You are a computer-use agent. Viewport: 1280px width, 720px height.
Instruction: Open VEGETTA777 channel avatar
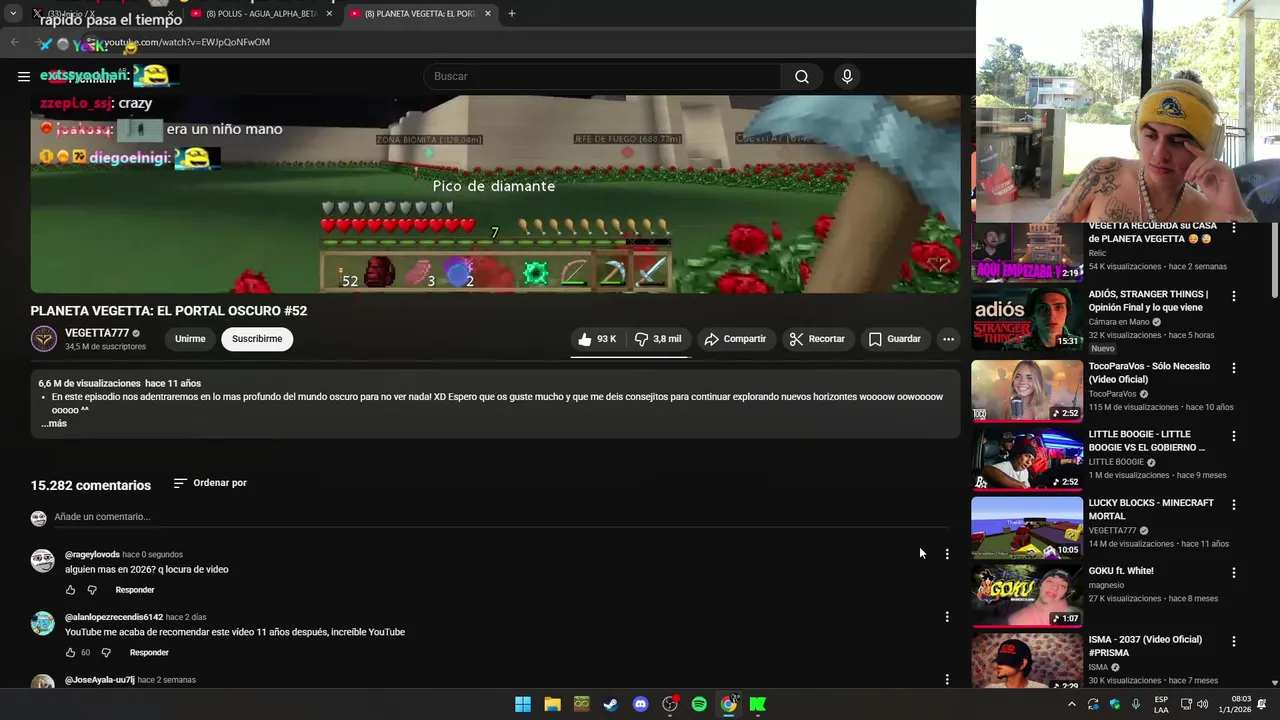43,339
